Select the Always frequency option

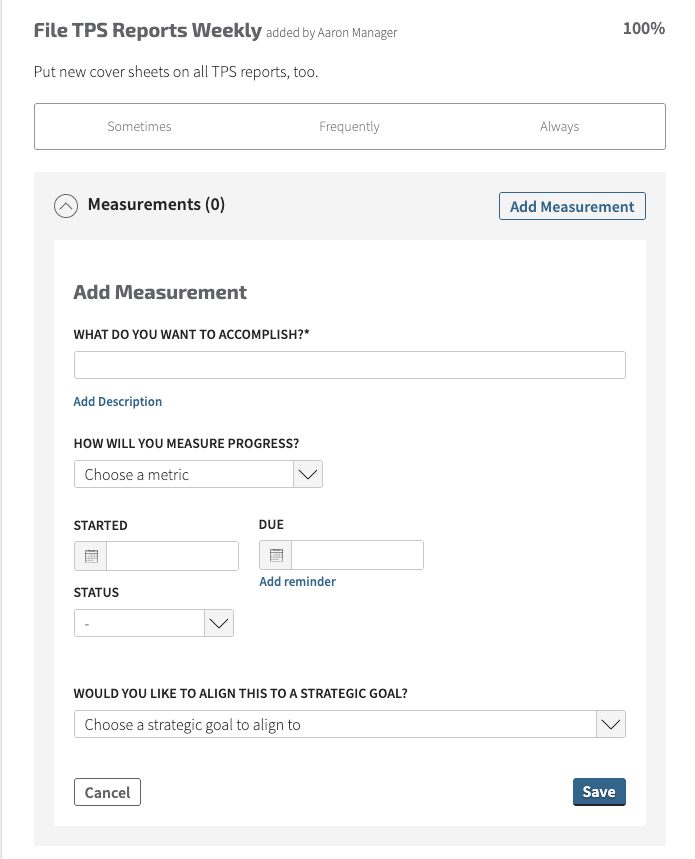click(559, 127)
